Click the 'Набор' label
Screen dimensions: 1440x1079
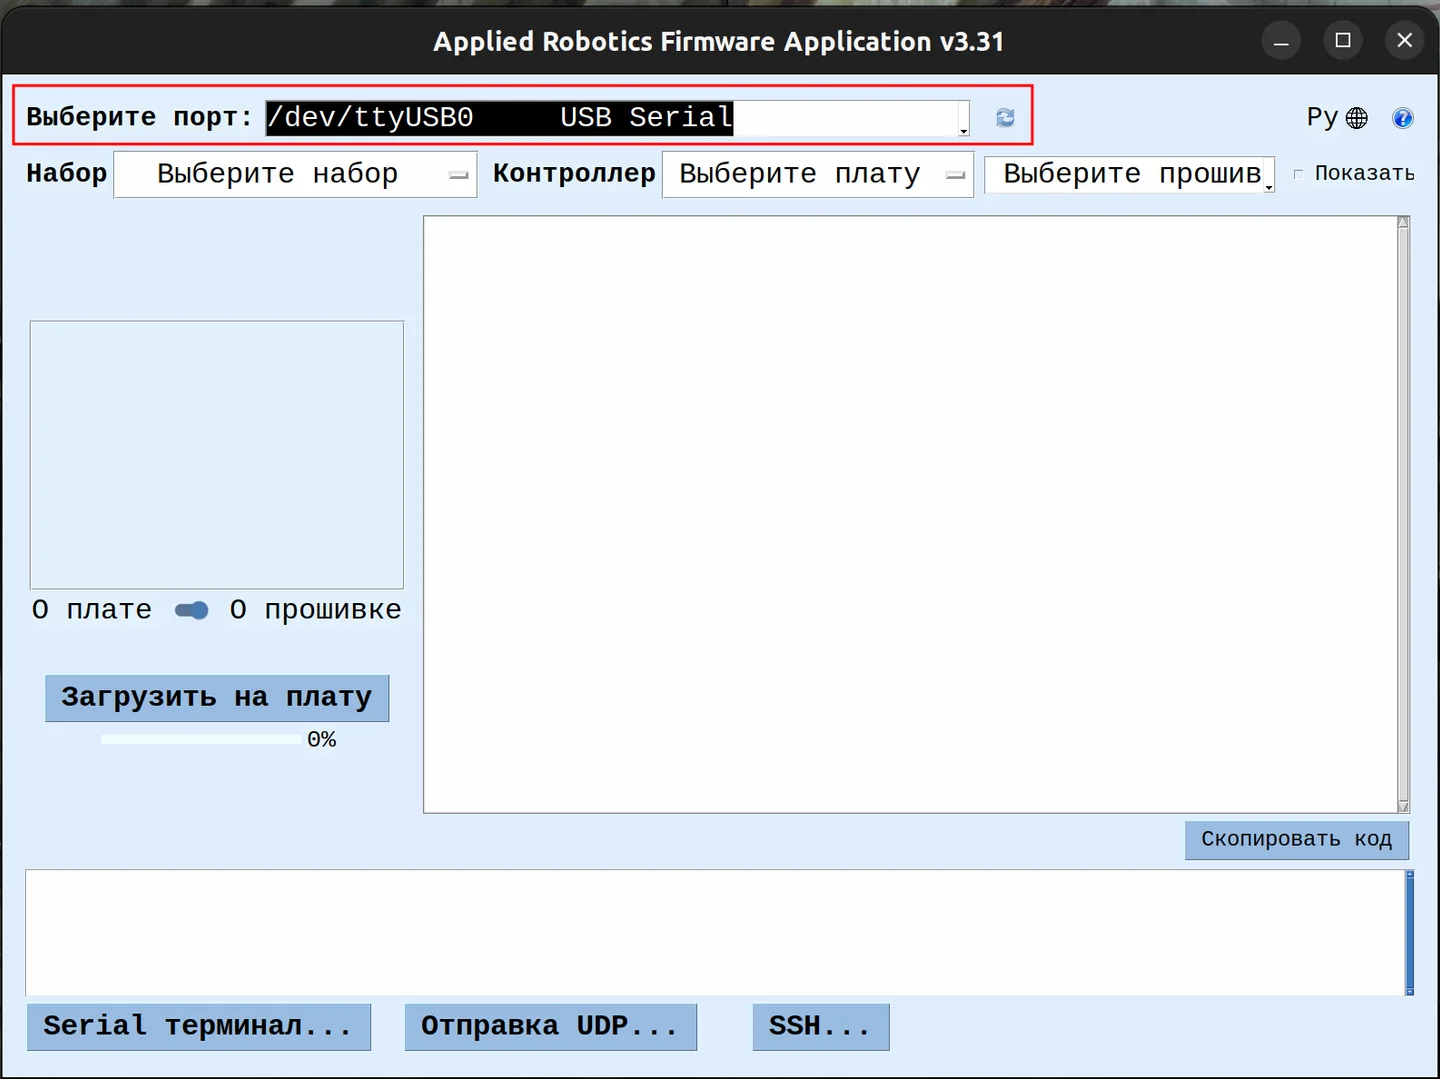tap(67, 174)
